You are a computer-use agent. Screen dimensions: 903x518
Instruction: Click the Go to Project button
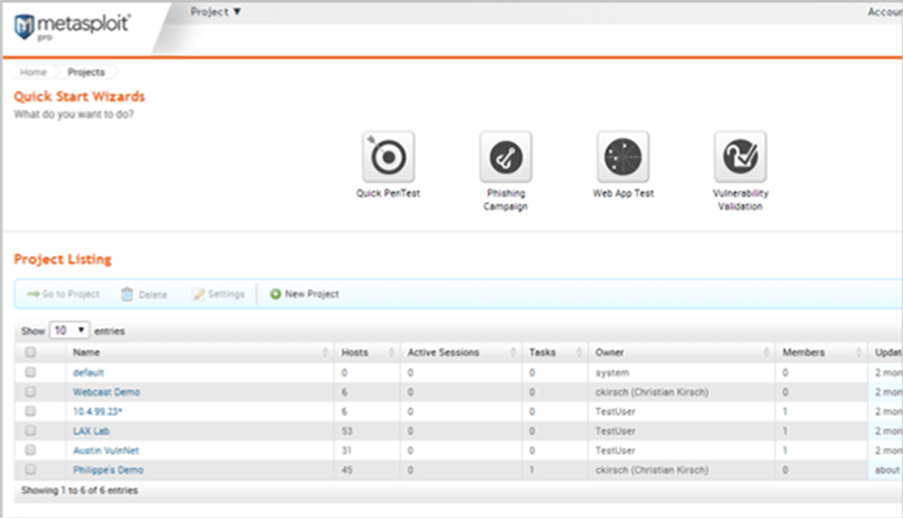click(x=63, y=294)
